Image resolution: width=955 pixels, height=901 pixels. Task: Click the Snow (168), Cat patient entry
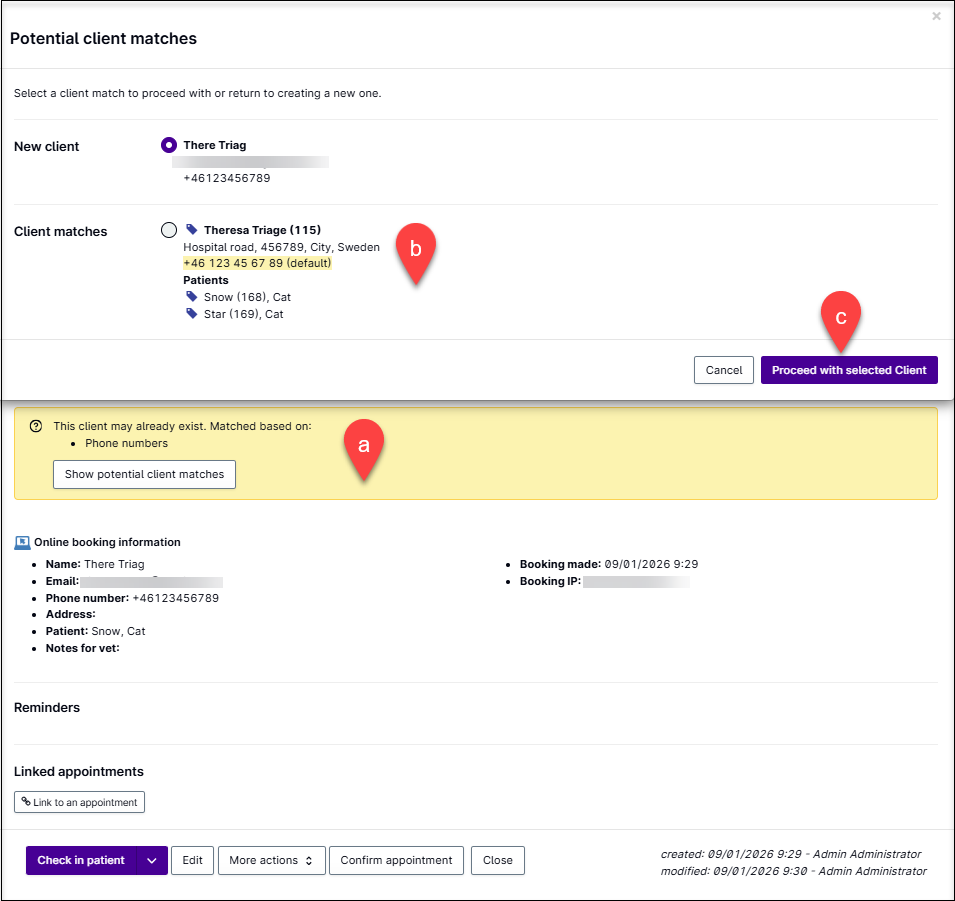[247, 297]
